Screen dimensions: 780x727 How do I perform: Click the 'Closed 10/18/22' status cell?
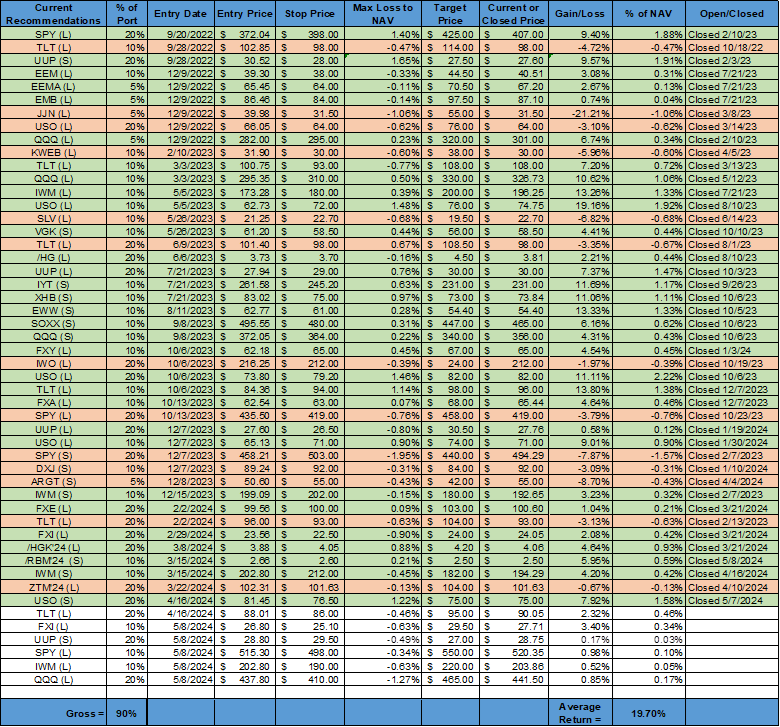point(732,48)
